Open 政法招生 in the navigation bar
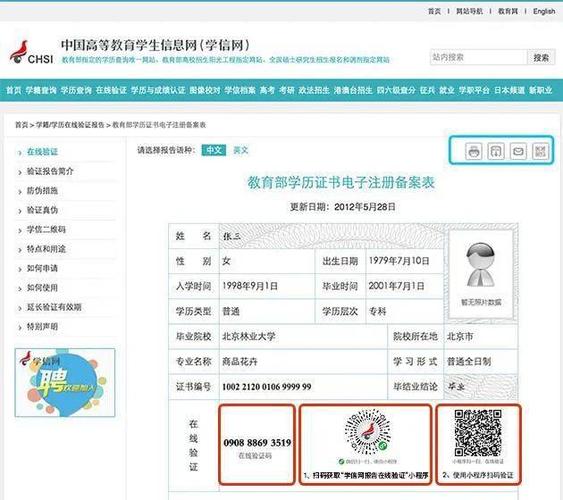This screenshot has height=500, width=563. tap(314, 90)
